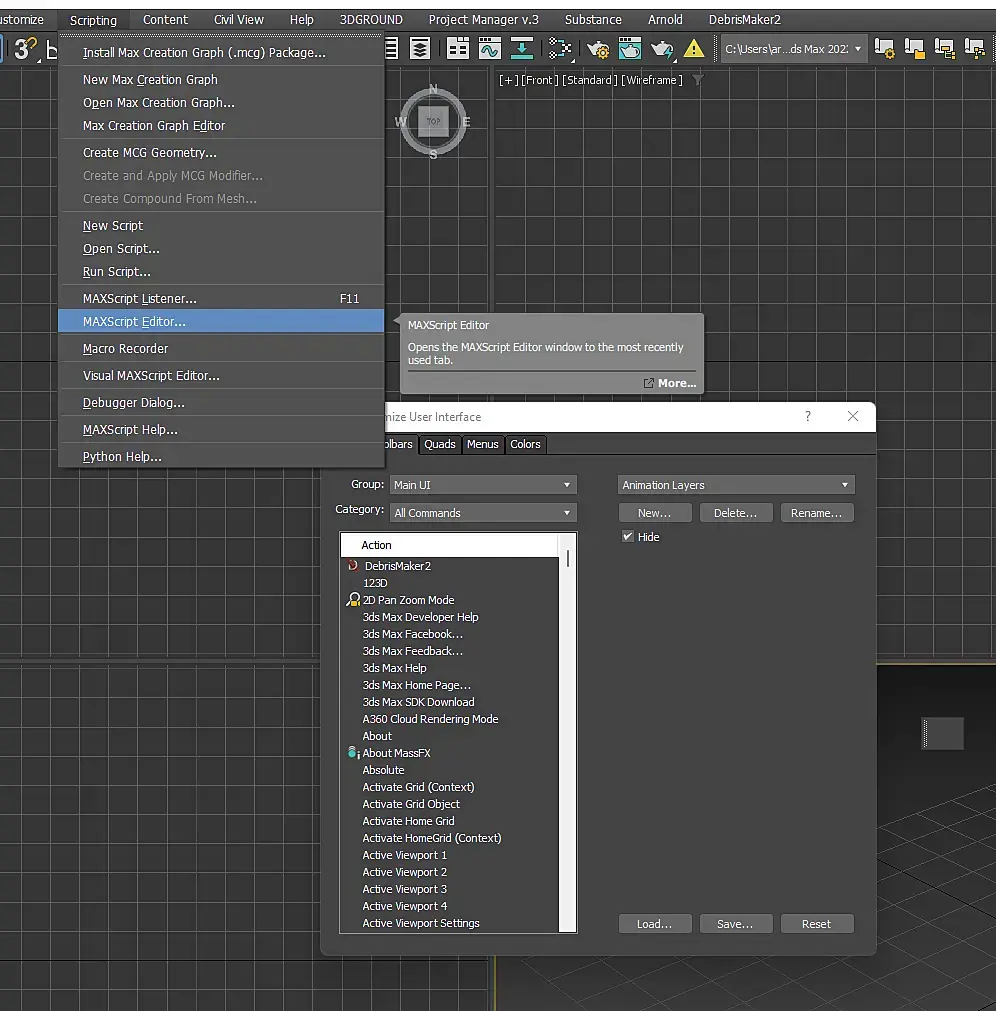The height and width of the screenshot is (1011, 996).
Task: Click the Action list vertical scrollbar
Action: 567,557
